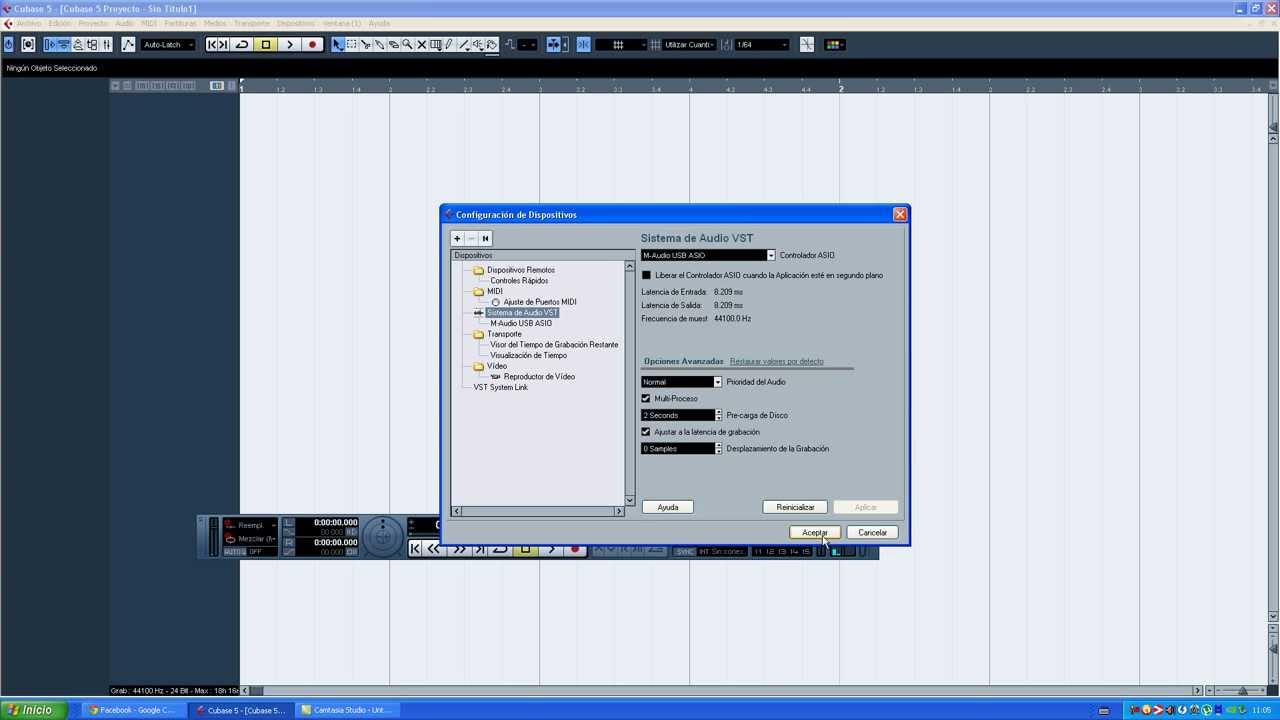Viewport: 1280px width, 720px height.
Task: Select the Mute (X) tool
Action: coord(421,45)
